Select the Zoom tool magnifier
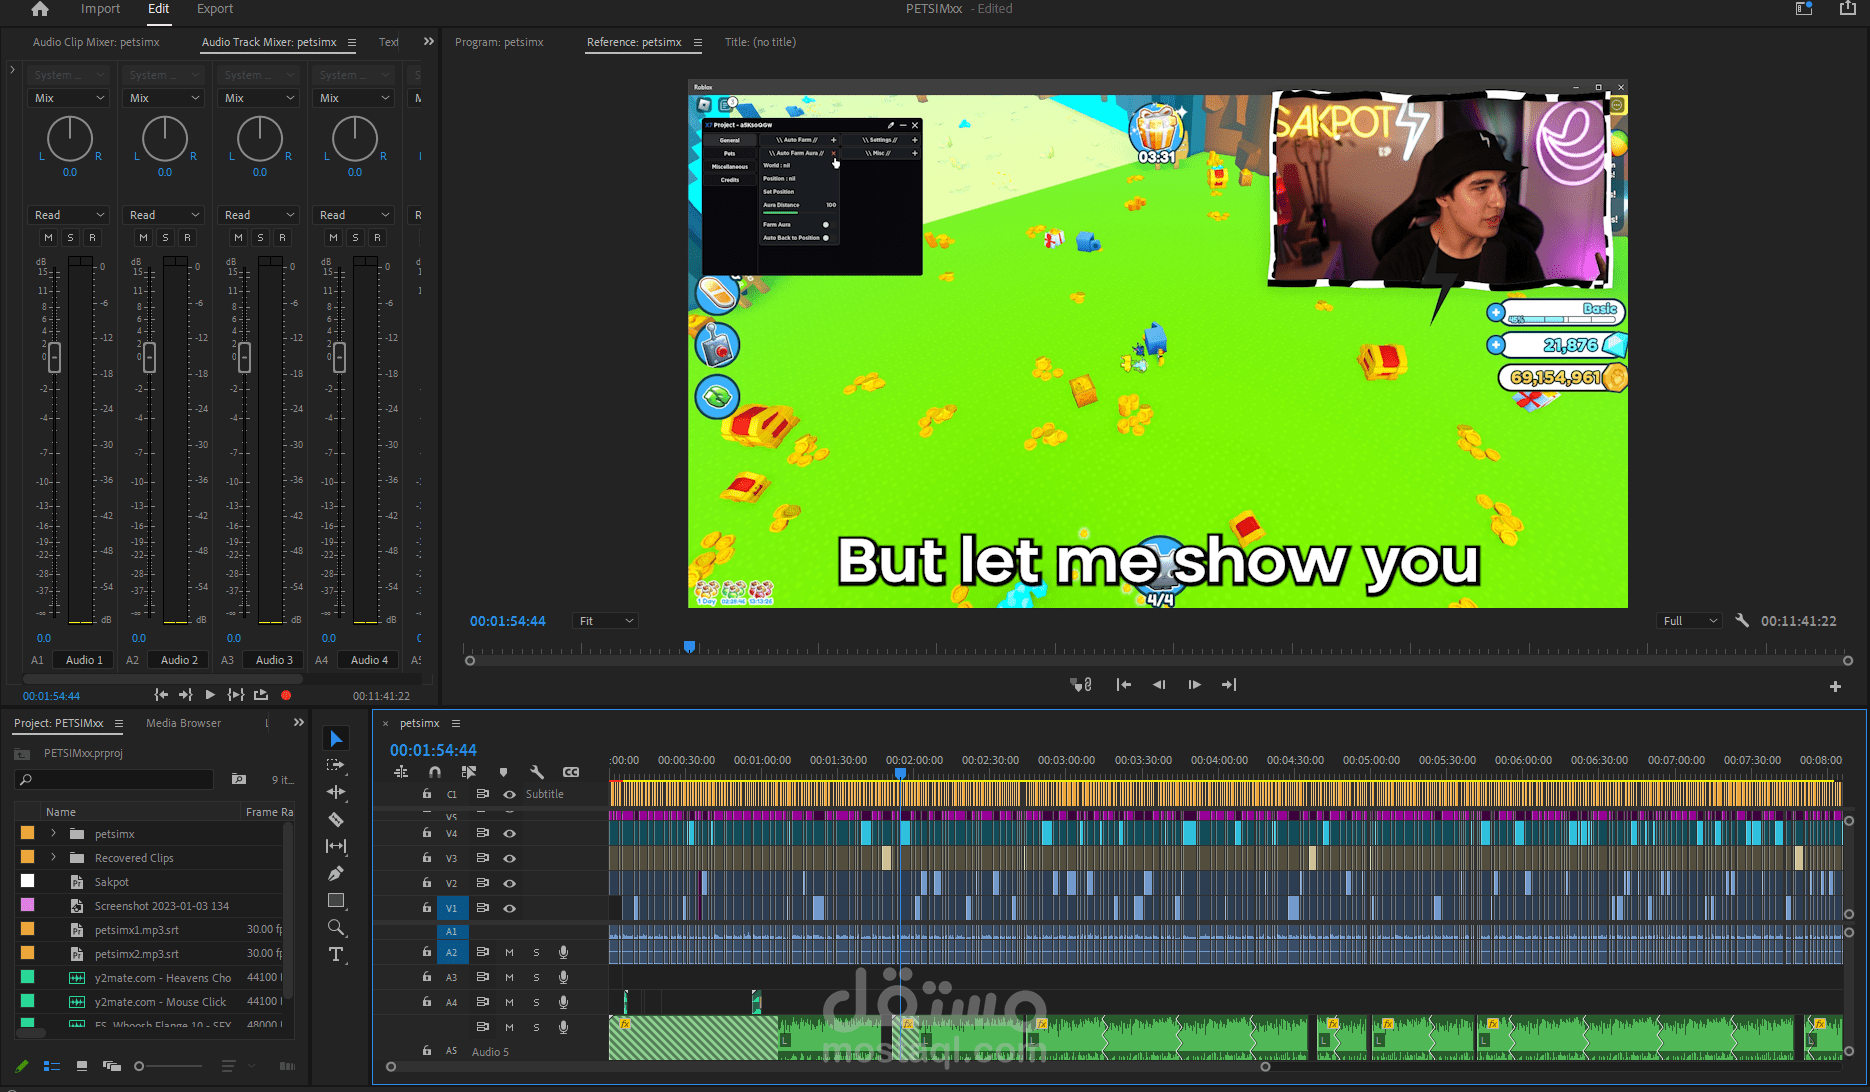1870x1092 pixels. click(x=336, y=927)
